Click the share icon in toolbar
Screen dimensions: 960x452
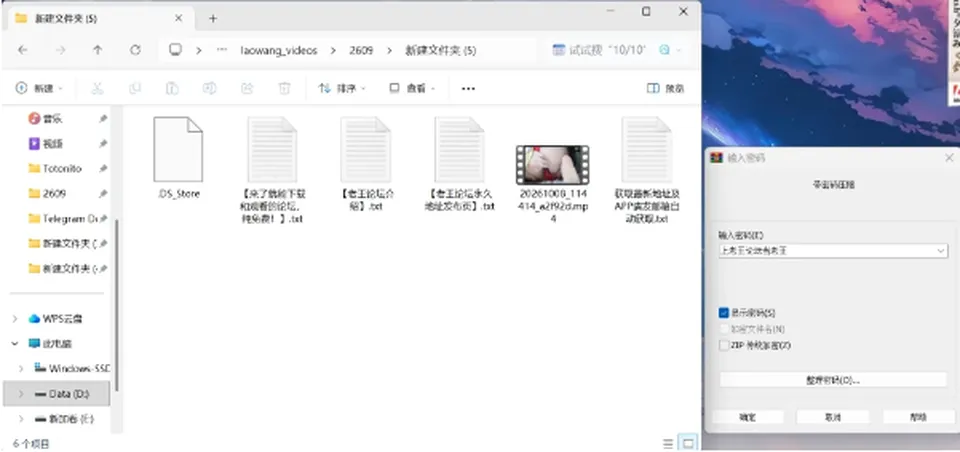click(x=247, y=88)
